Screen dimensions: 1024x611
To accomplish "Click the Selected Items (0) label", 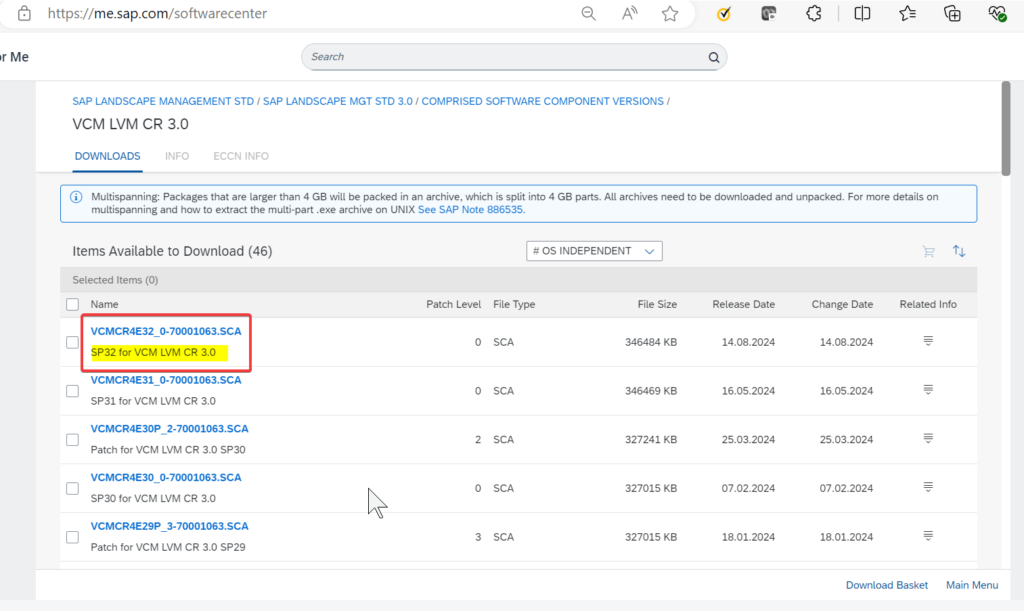I will 115,280.
